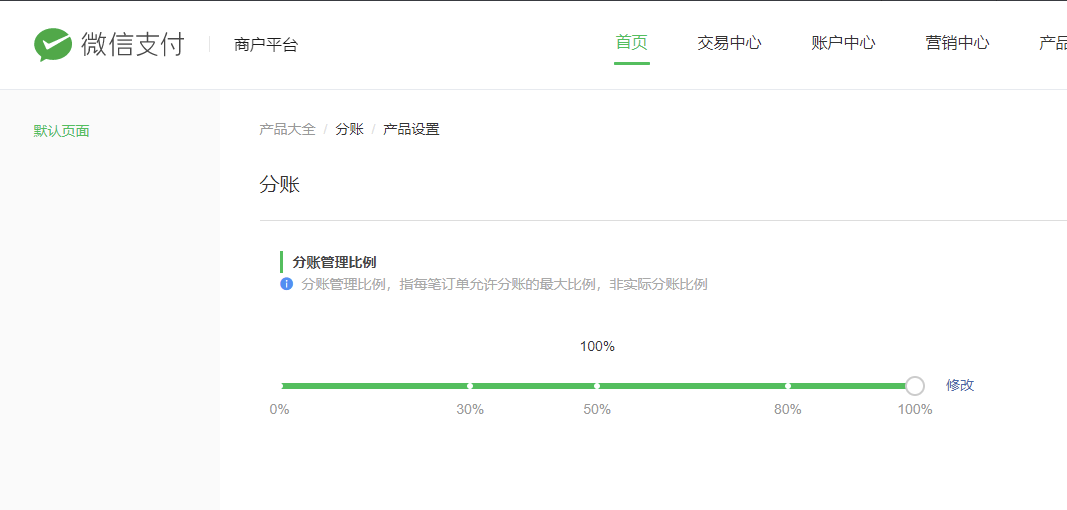Click the 80% label under slider
This screenshot has height=510, width=1067.
[787, 410]
